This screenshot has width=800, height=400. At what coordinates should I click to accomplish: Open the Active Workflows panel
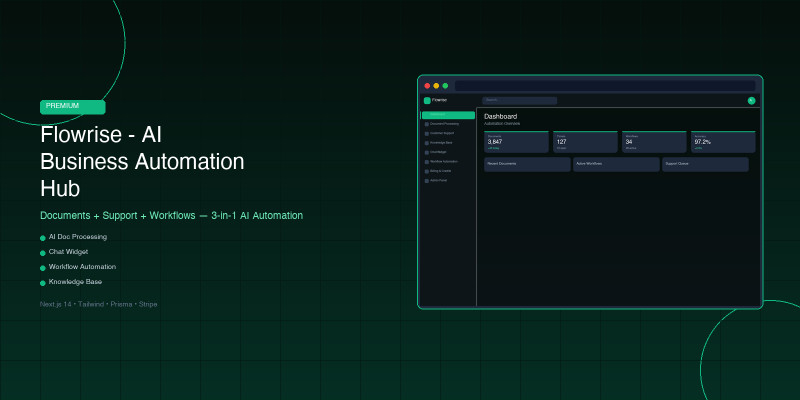(x=616, y=164)
